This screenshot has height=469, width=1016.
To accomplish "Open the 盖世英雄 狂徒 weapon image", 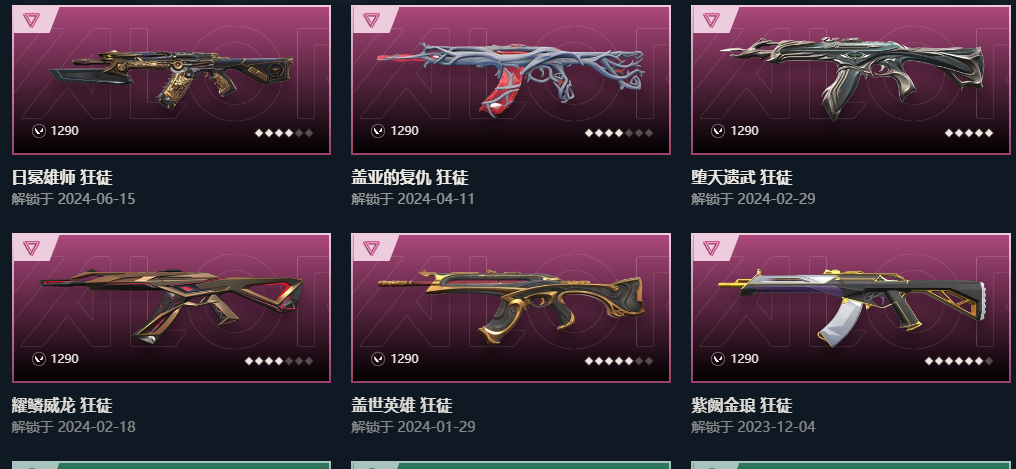I will (x=511, y=308).
